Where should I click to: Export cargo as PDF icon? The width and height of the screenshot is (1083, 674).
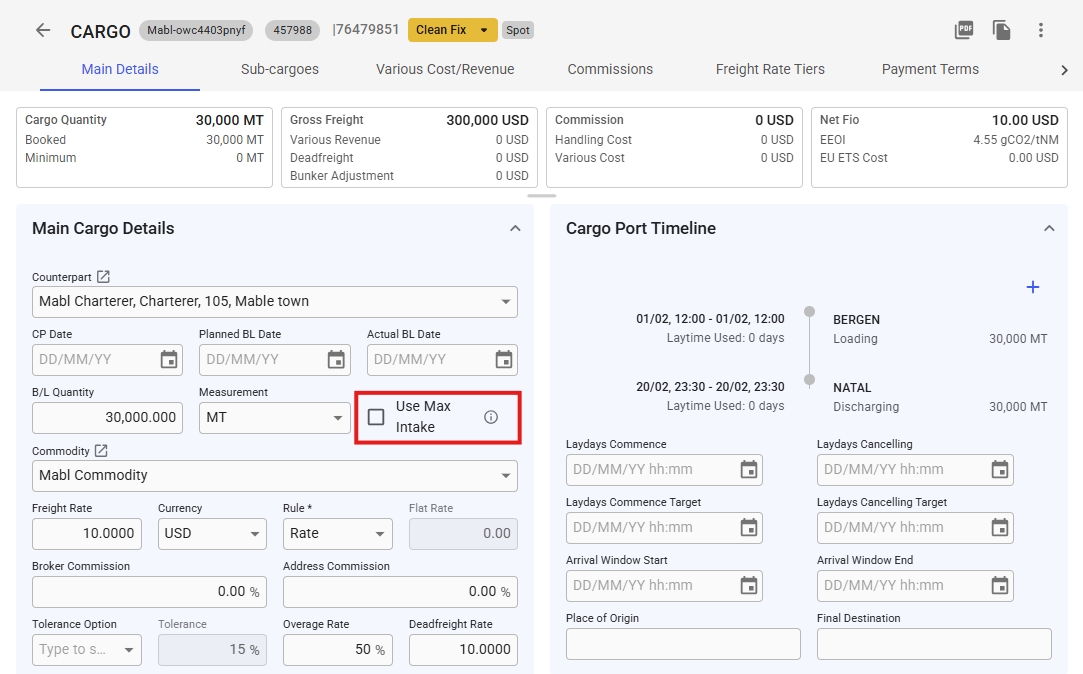pos(964,30)
